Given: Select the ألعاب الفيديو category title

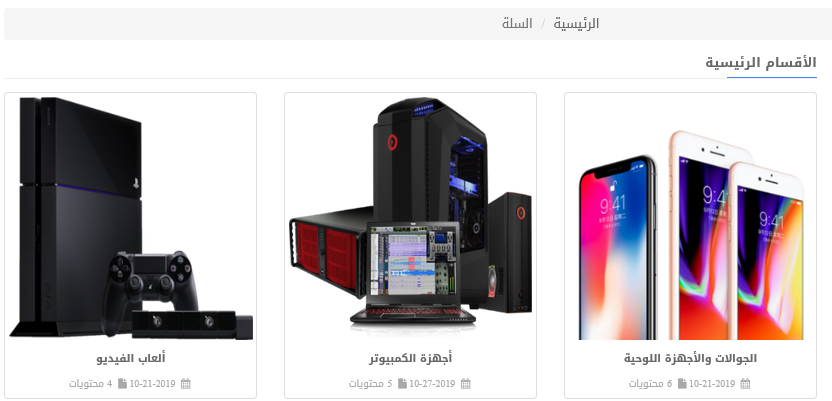Looking at the screenshot, I should click(131, 359).
